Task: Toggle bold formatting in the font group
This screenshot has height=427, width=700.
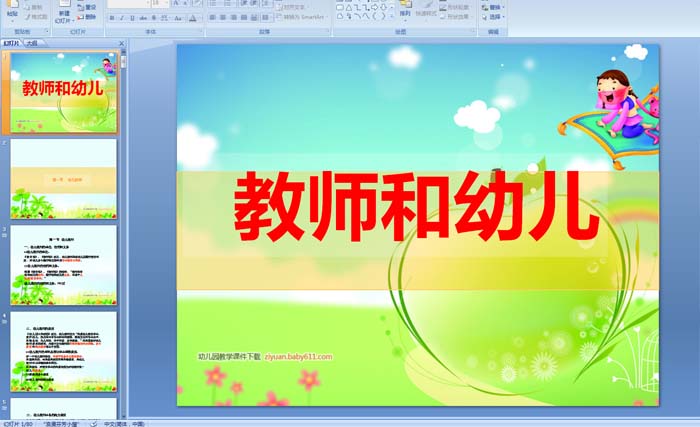Action: point(112,18)
